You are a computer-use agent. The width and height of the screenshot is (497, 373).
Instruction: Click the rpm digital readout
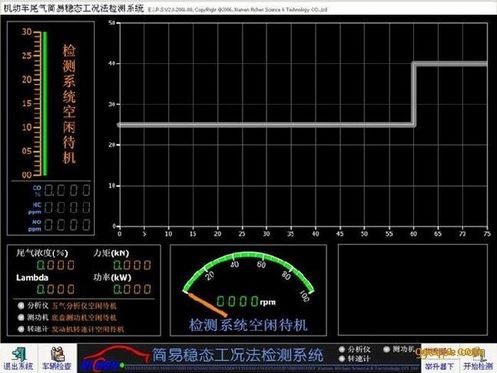pyautogui.click(x=237, y=301)
